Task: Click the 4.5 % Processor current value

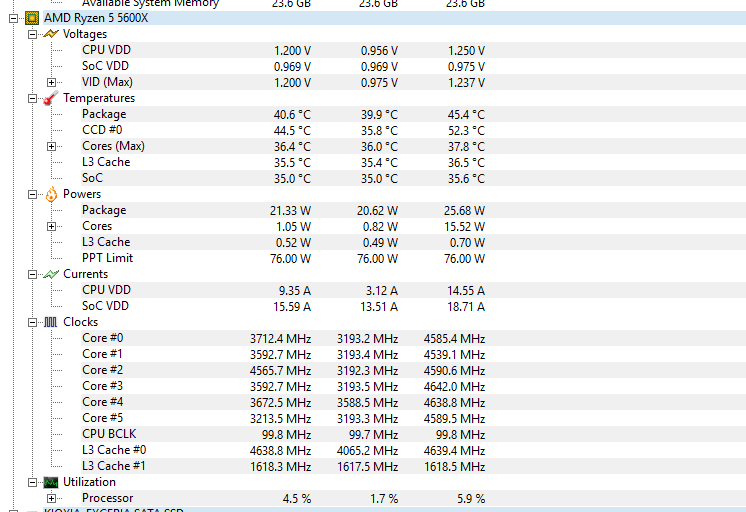Action: click(x=297, y=499)
